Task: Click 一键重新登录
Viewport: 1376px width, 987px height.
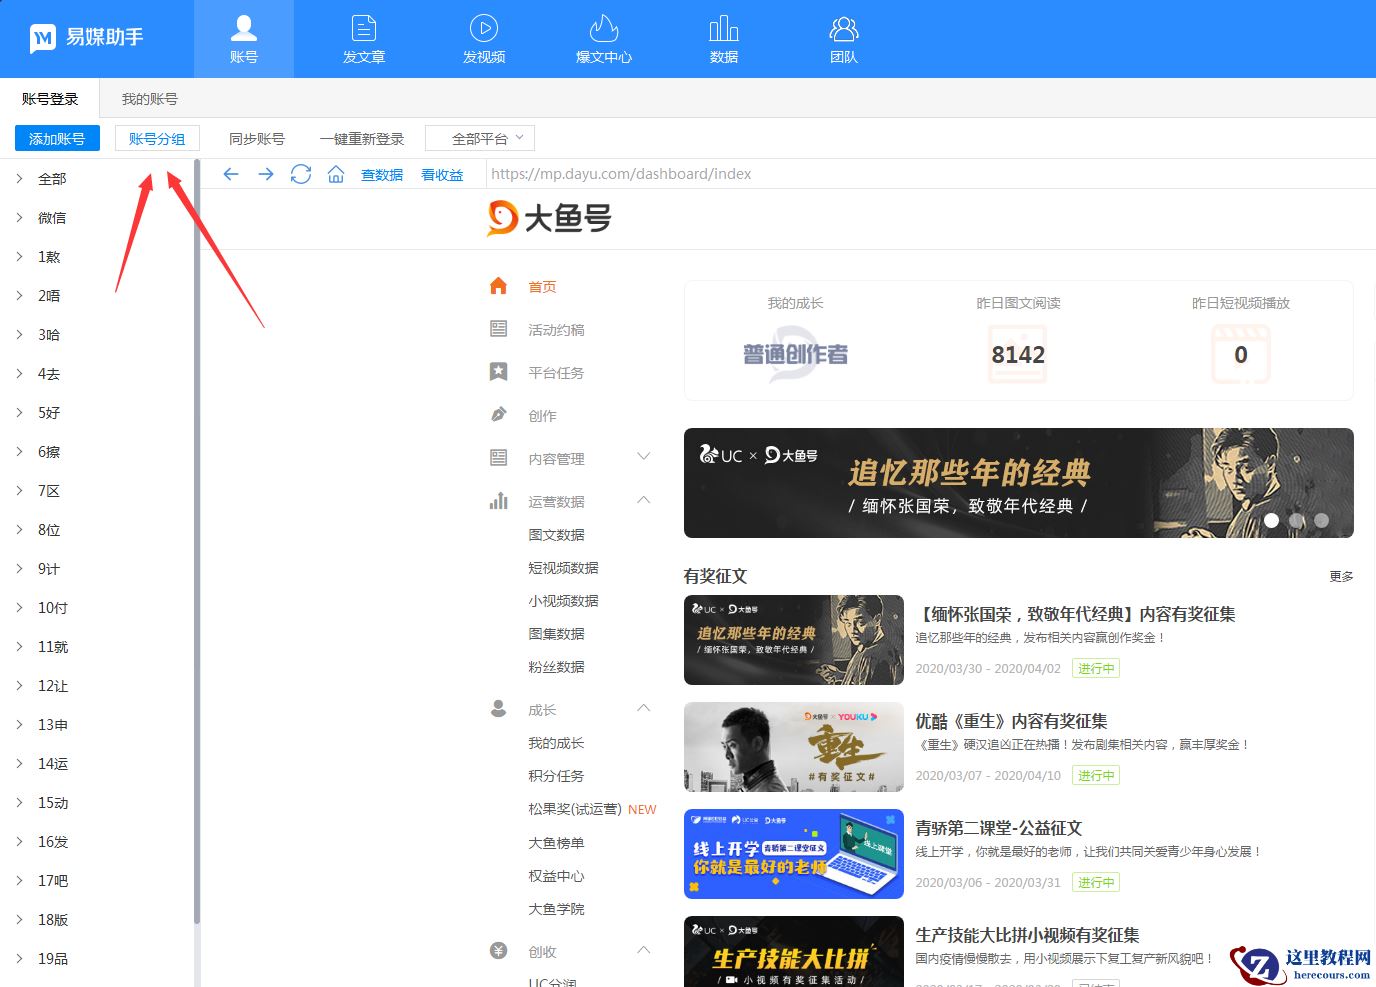Action: click(362, 139)
